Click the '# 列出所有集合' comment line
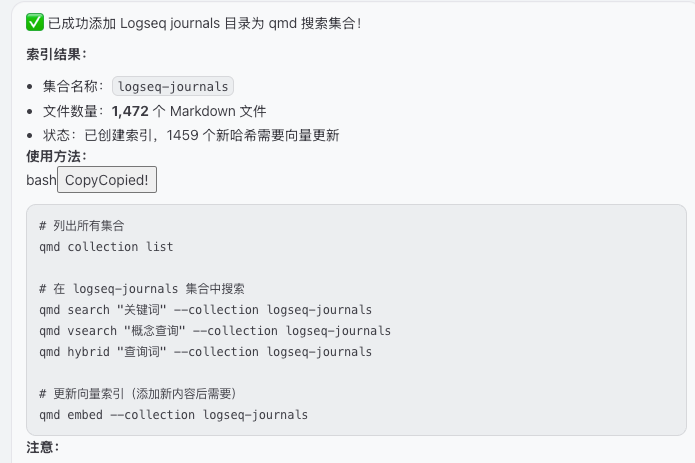 [82, 226]
